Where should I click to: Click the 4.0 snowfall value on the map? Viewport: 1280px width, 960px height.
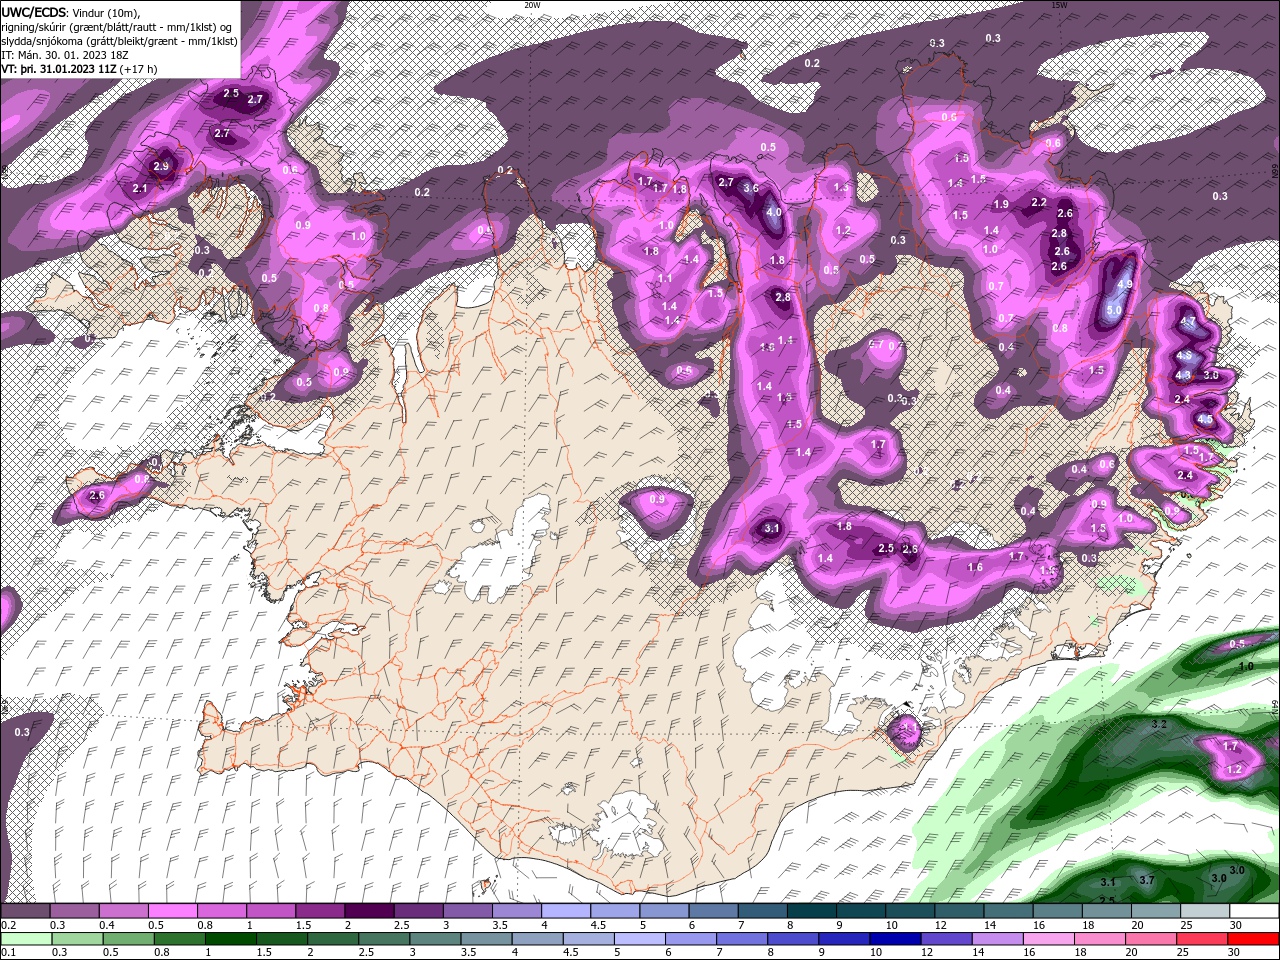point(773,212)
